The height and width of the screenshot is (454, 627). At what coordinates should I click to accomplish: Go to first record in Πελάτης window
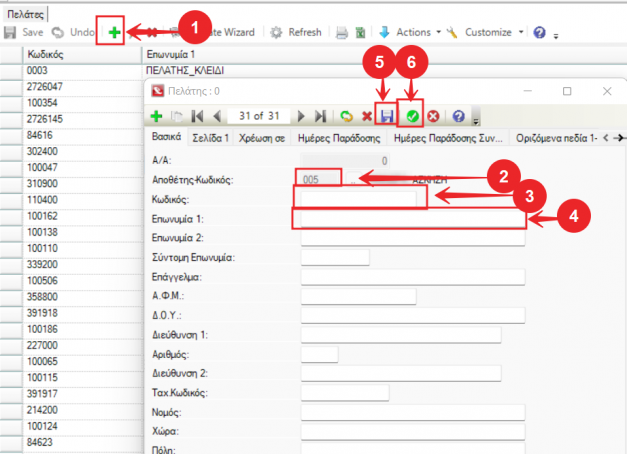[197, 116]
